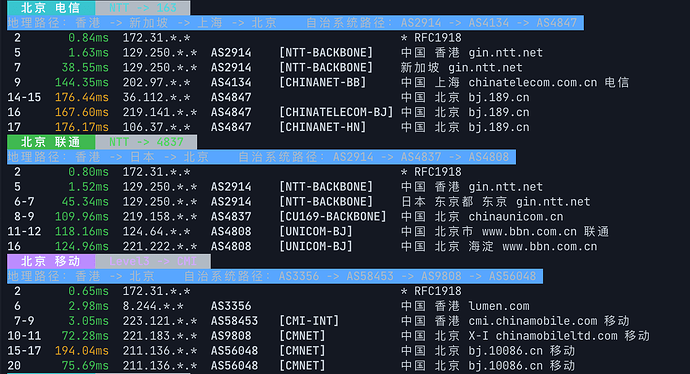
Task: Select the 1.63ms latency value
Action: pyautogui.click(x=88, y=53)
